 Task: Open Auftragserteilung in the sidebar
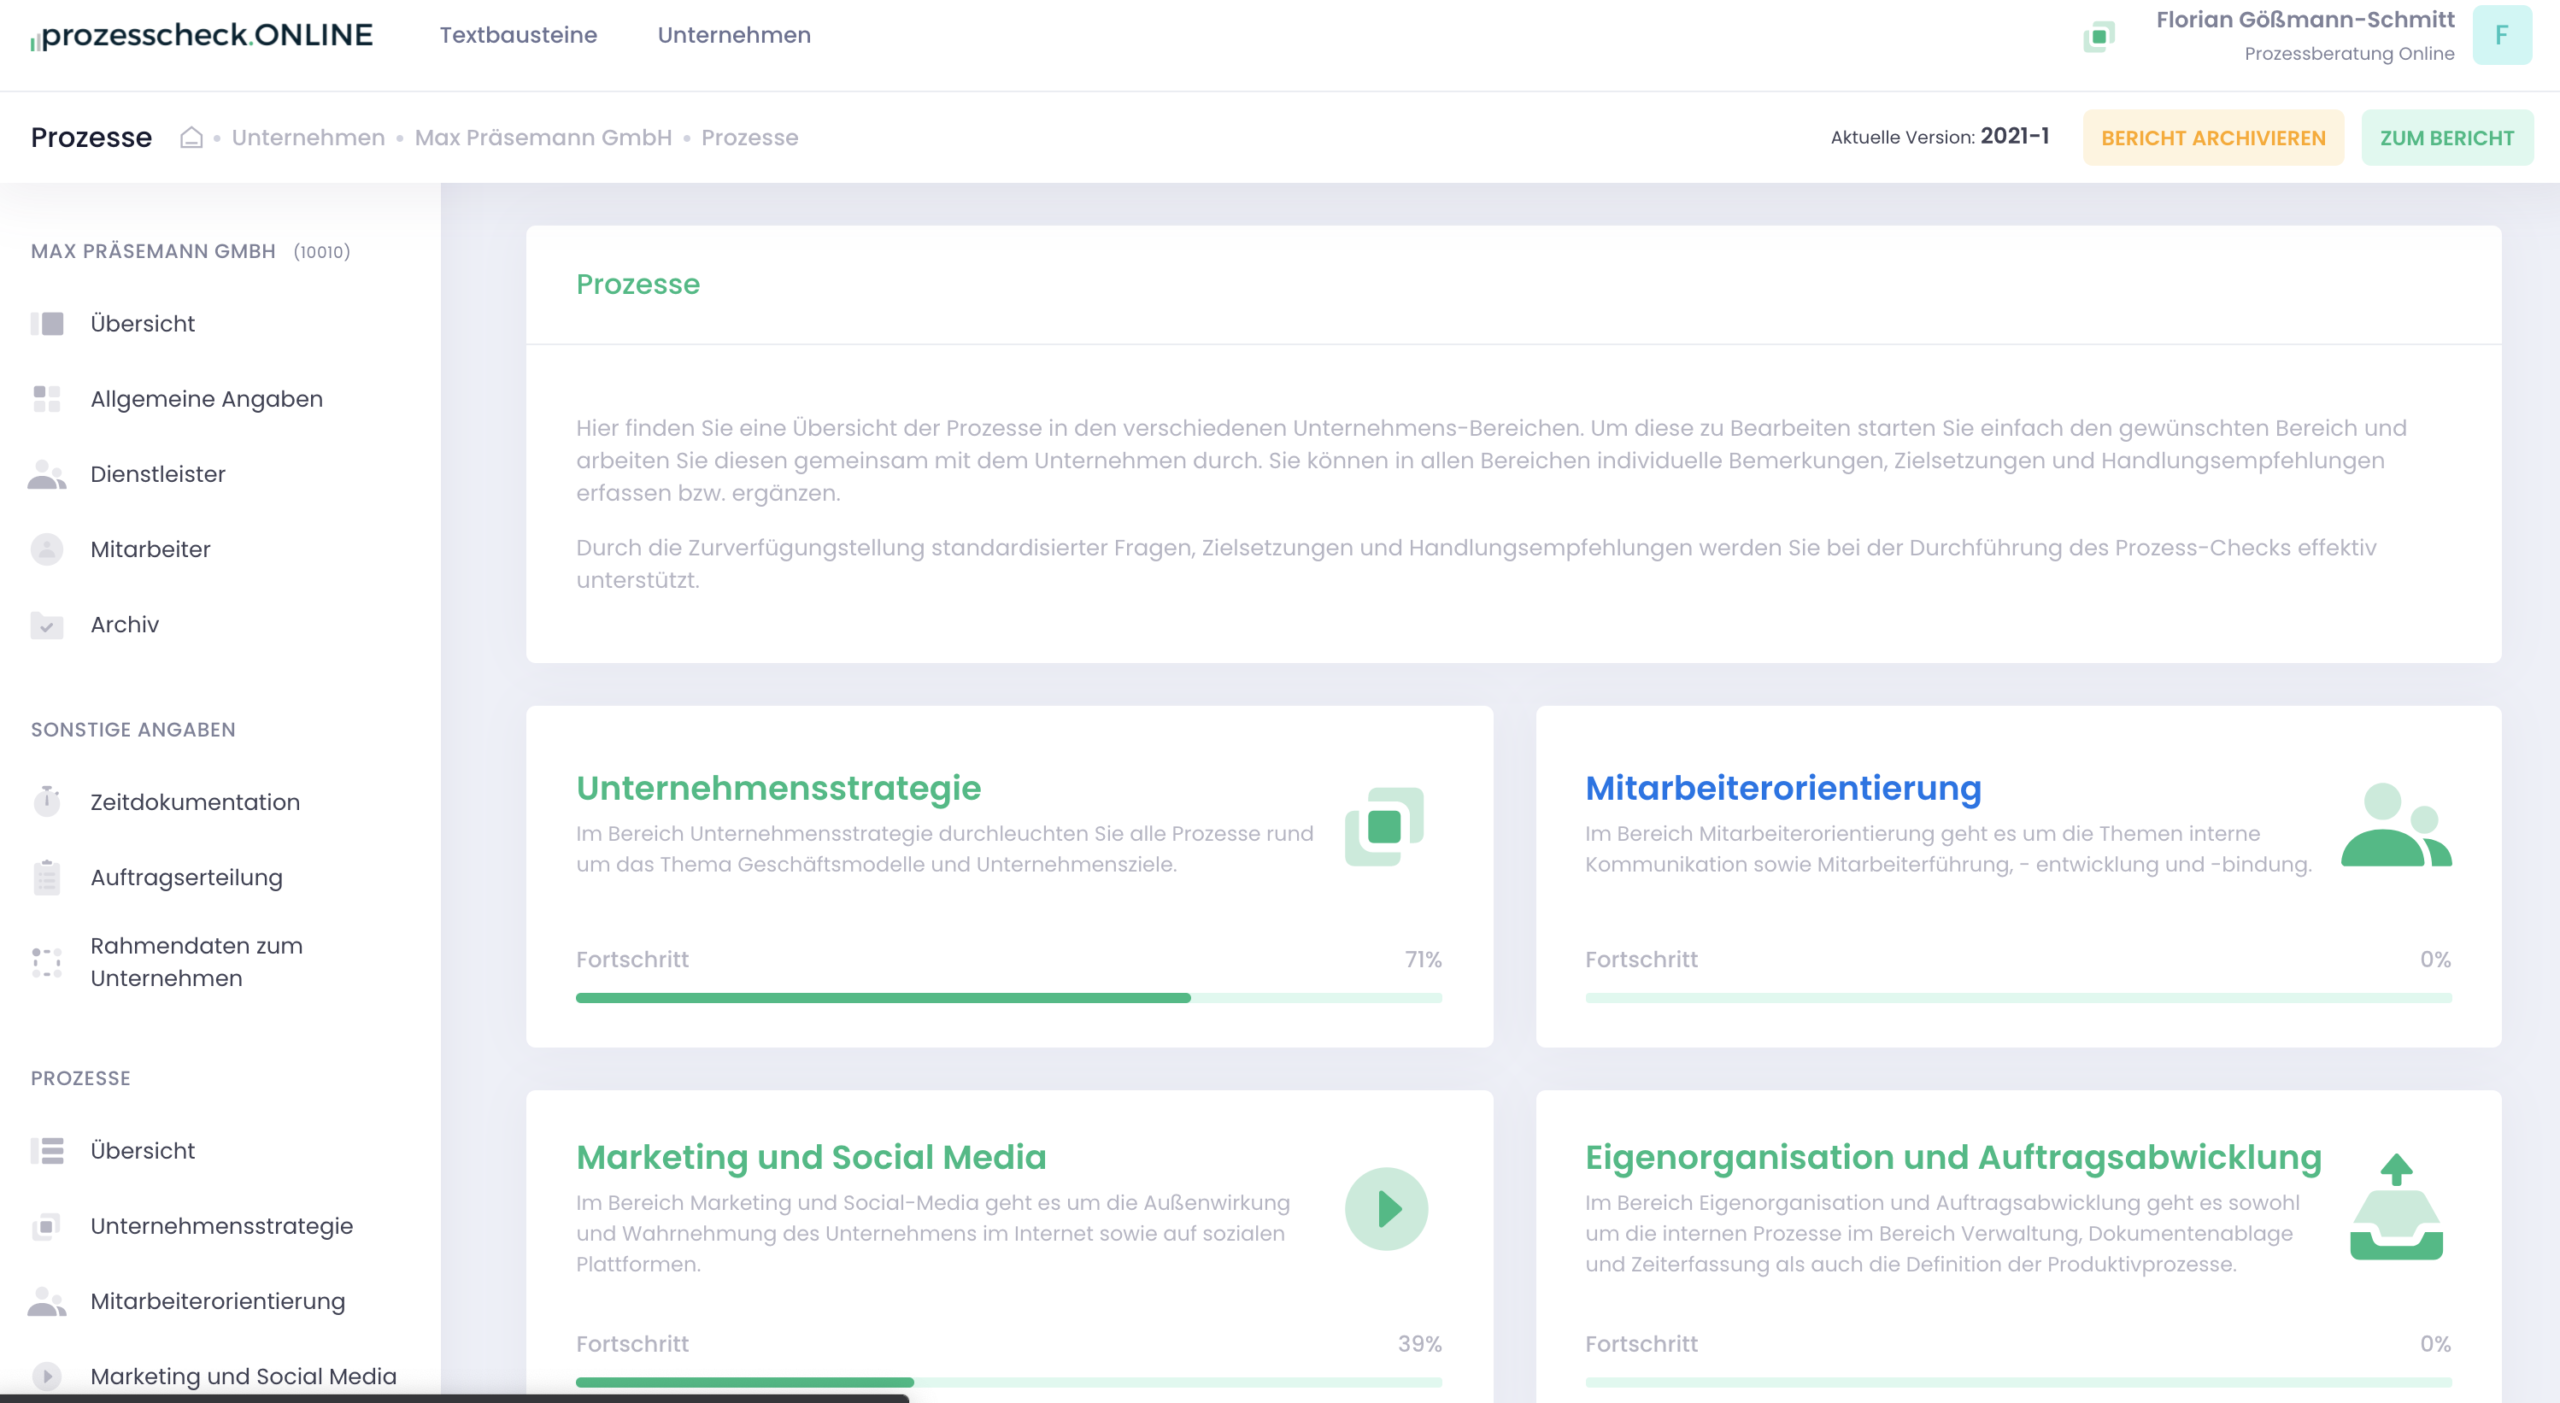(186, 877)
